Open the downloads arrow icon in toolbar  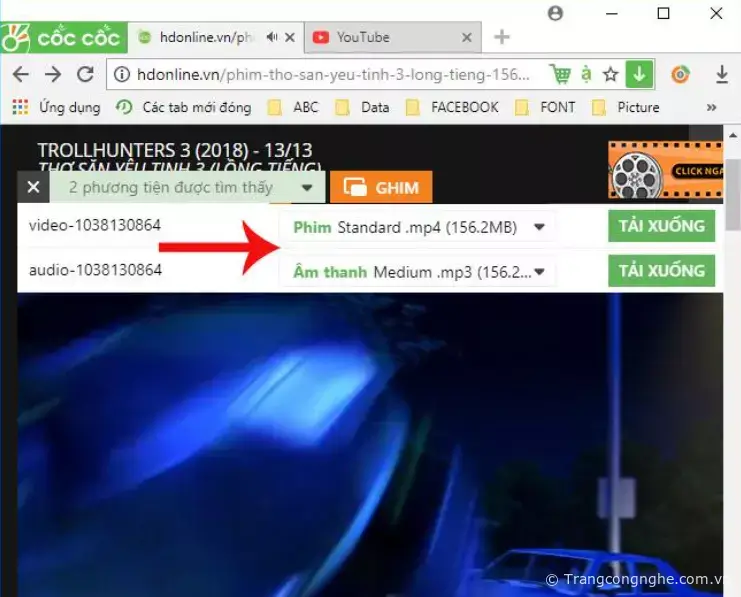pos(722,75)
